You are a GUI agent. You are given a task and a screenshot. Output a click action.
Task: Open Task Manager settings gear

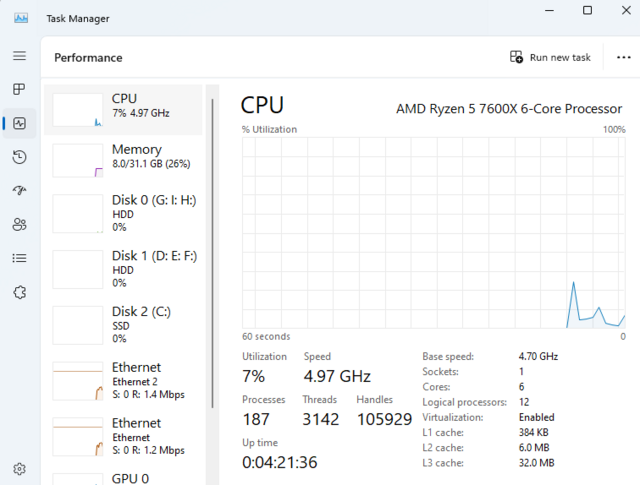pyautogui.click(x=19, y=468)
